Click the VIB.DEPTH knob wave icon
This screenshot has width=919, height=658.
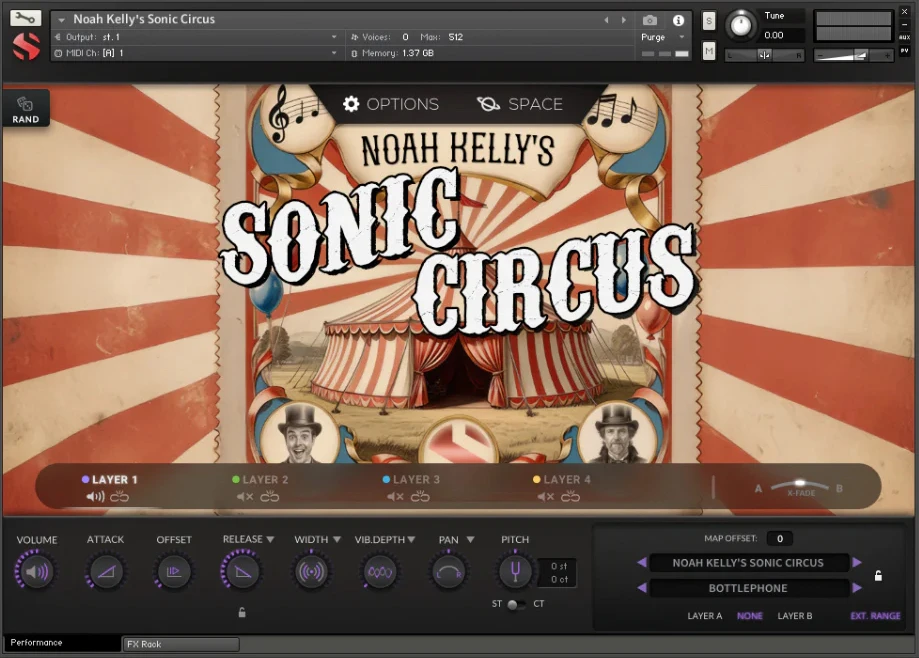coord(380,571)
